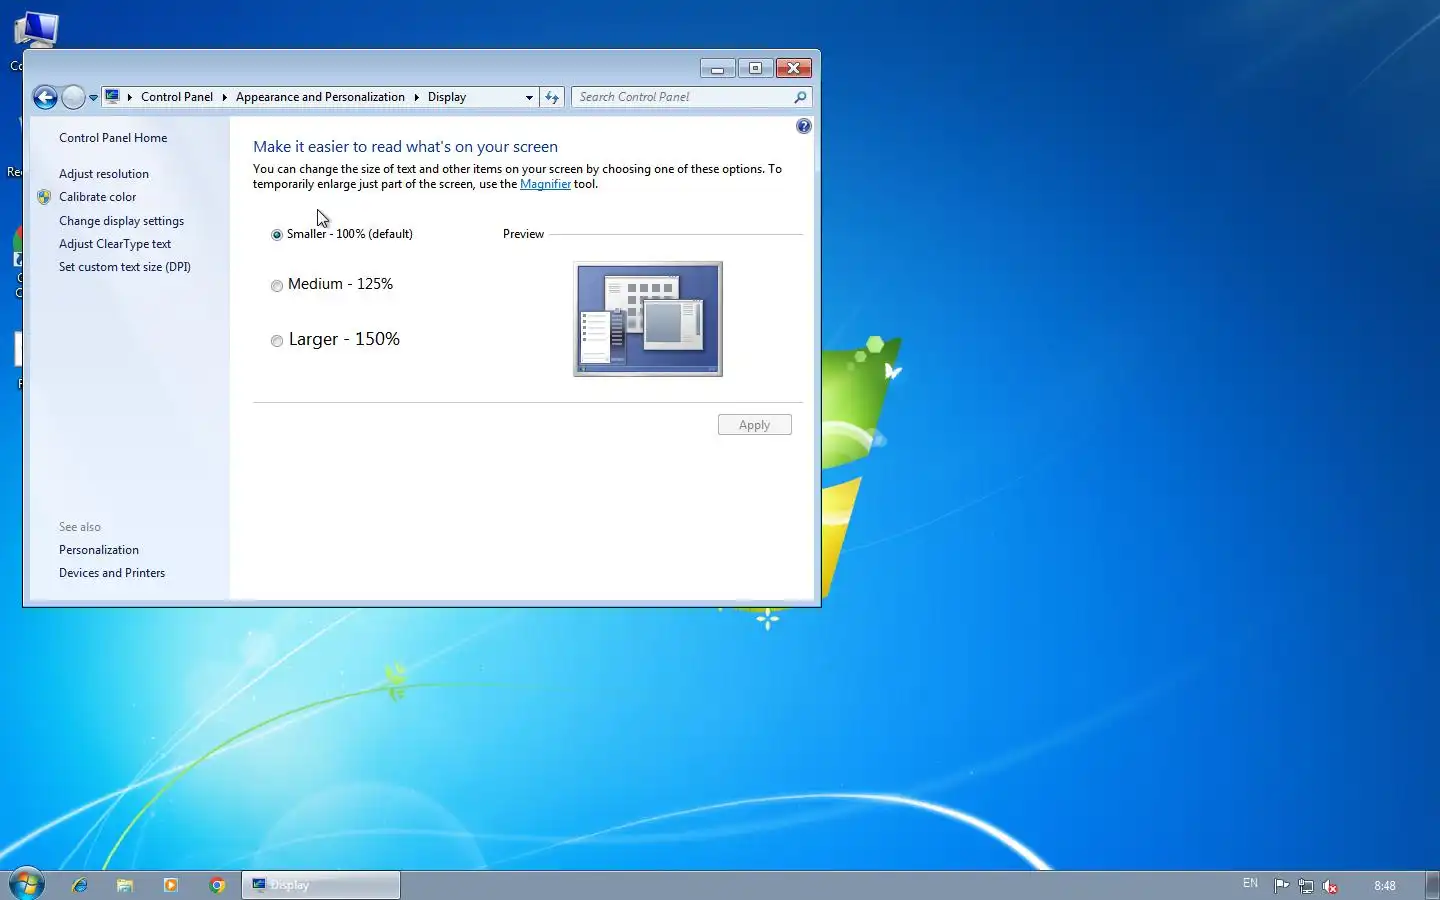Open Set custom text size (DPI)
The width and height of the screenshot is (1440, 900).
pos(125,267)
